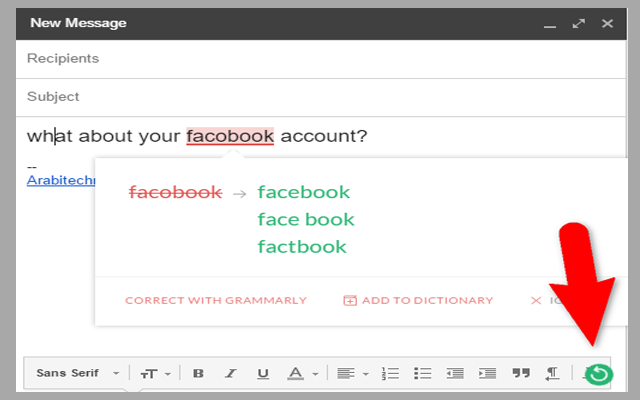The image size is (640, 400).
Task: Click Correct with Grammarly
Action: coord(216,300)
